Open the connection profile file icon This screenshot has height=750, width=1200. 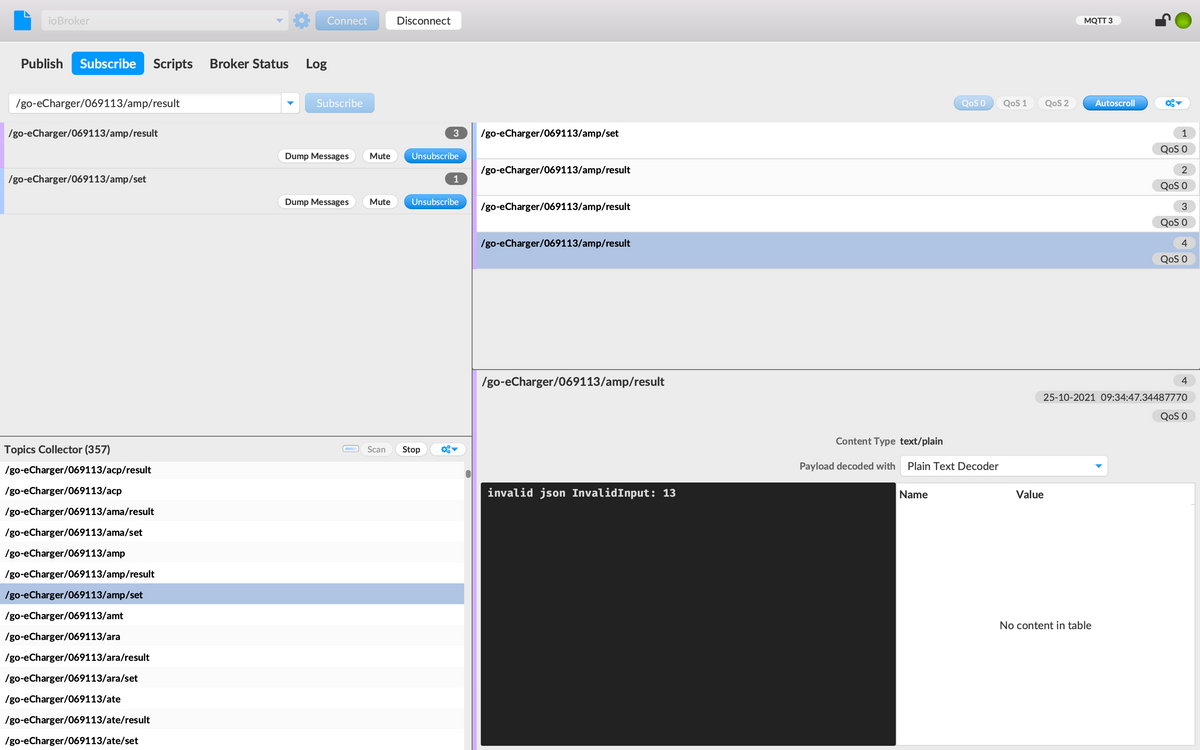pos(22,20)
